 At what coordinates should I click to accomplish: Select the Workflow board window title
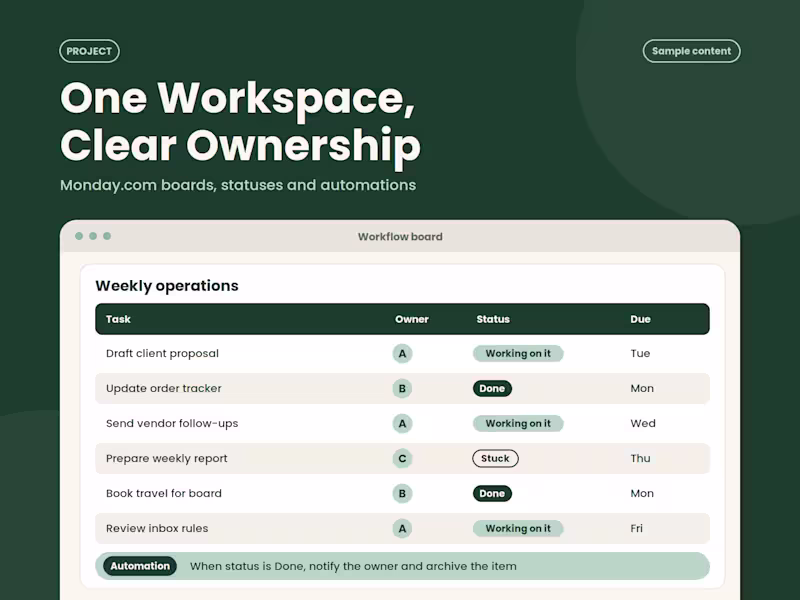pos(400,237)
